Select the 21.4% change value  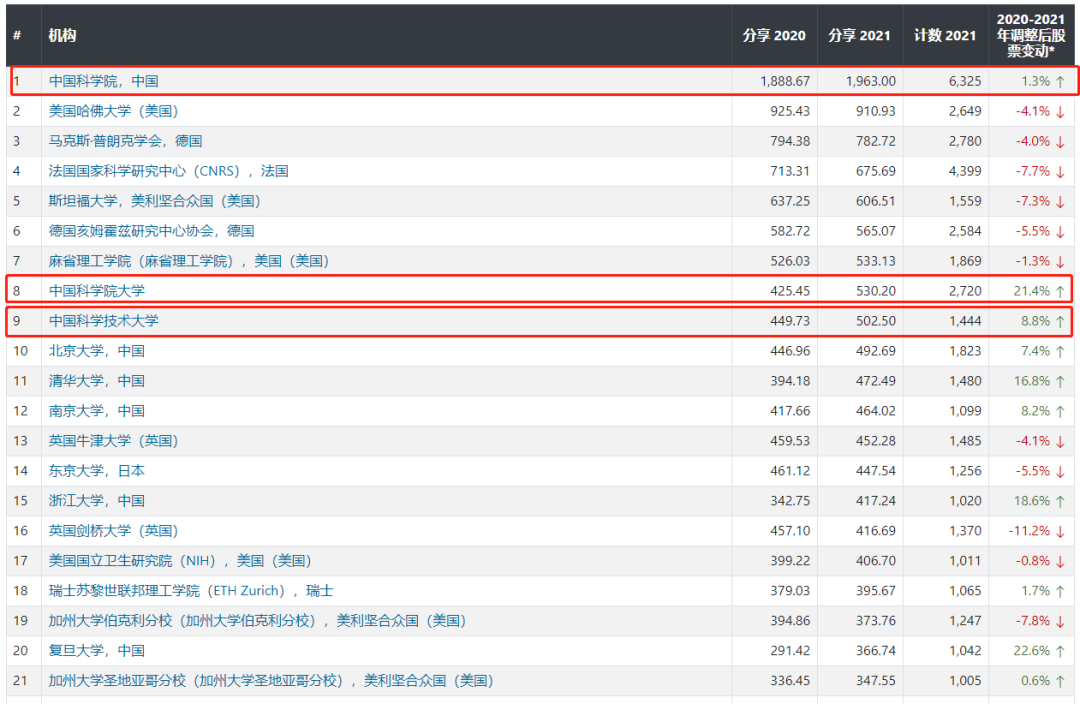tap(1032, 291)
